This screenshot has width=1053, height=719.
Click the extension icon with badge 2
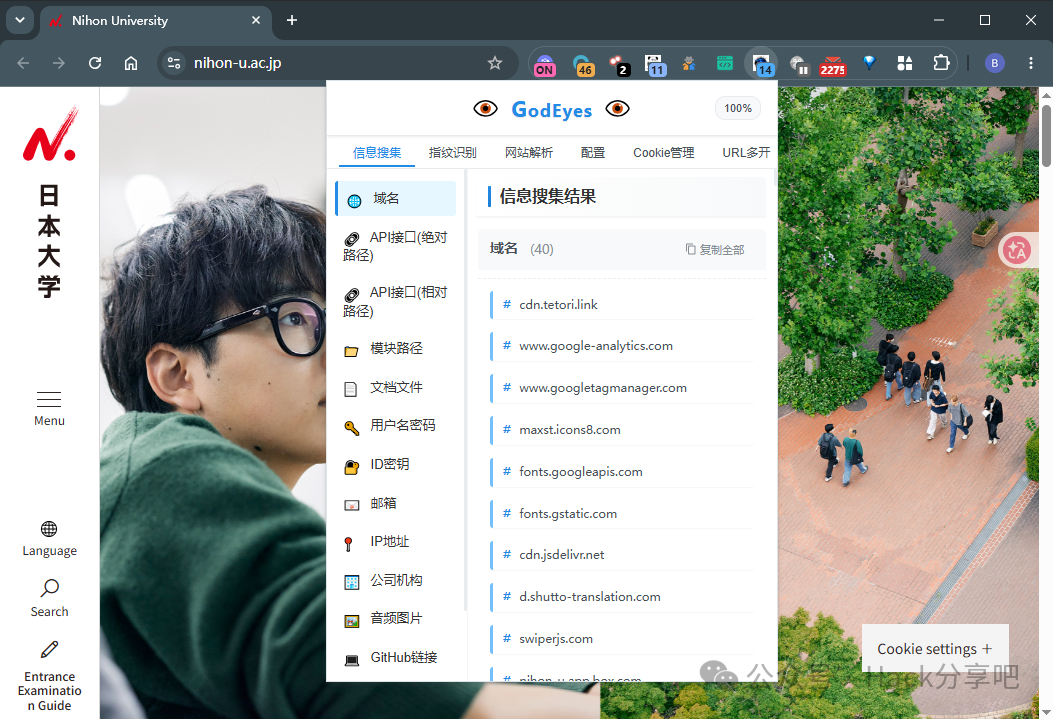point(619,64)
